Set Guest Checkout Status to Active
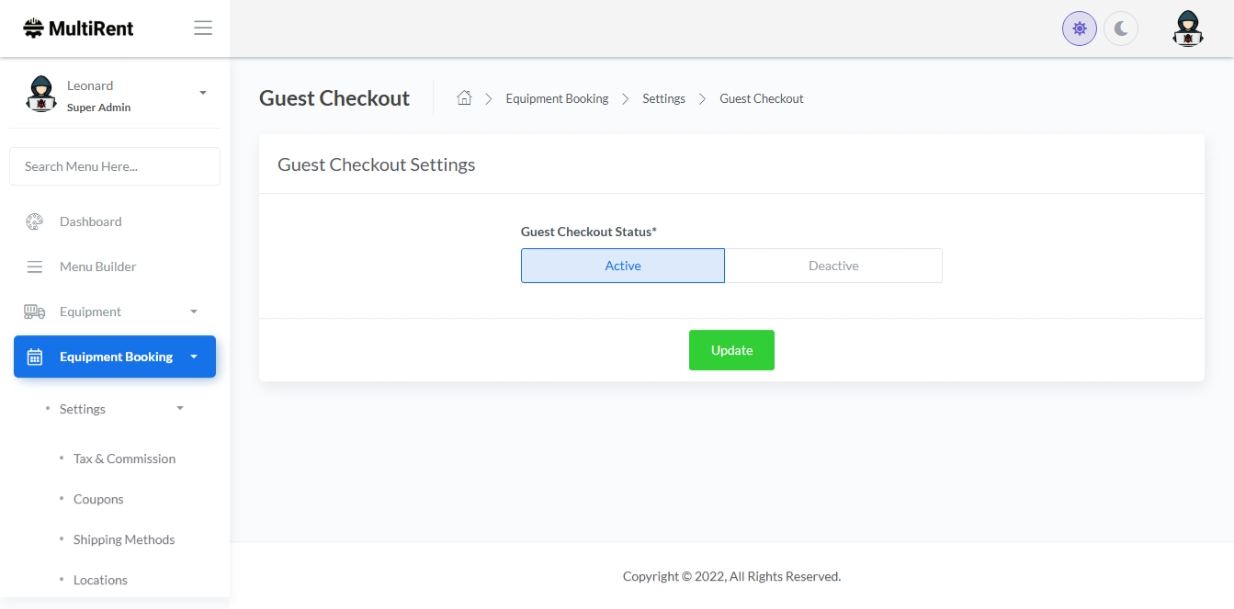This screenshot has height=609, width=1234. (x=622, y=266)
